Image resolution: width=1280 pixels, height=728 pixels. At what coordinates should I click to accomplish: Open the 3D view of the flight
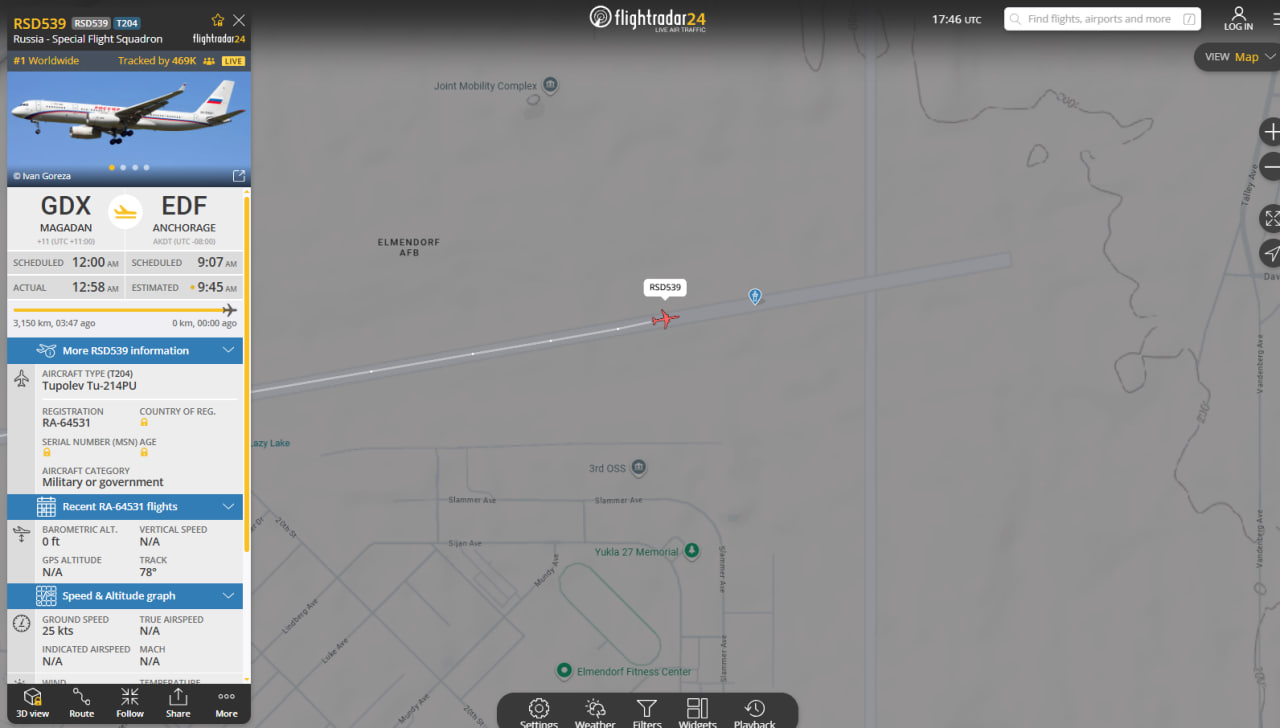pyautogui.click(x=32, y=702)
